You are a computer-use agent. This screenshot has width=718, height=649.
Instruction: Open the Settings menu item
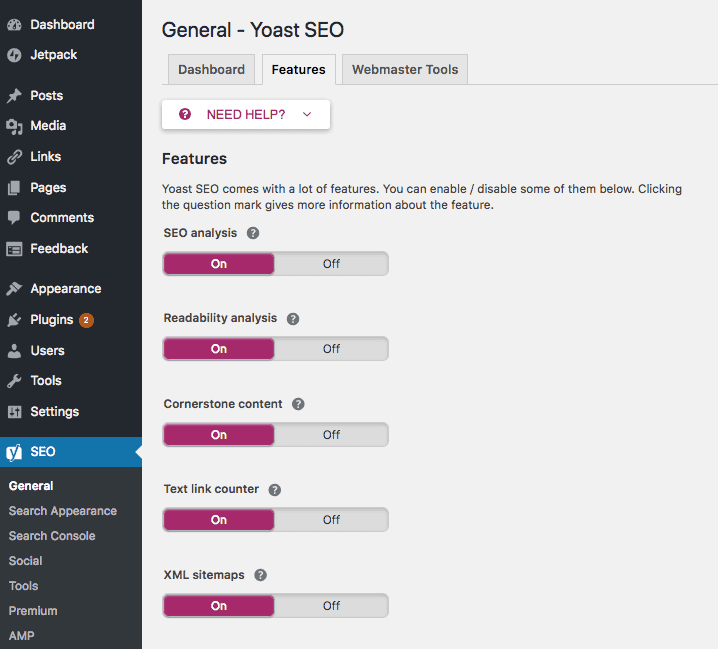click(54, 412)
